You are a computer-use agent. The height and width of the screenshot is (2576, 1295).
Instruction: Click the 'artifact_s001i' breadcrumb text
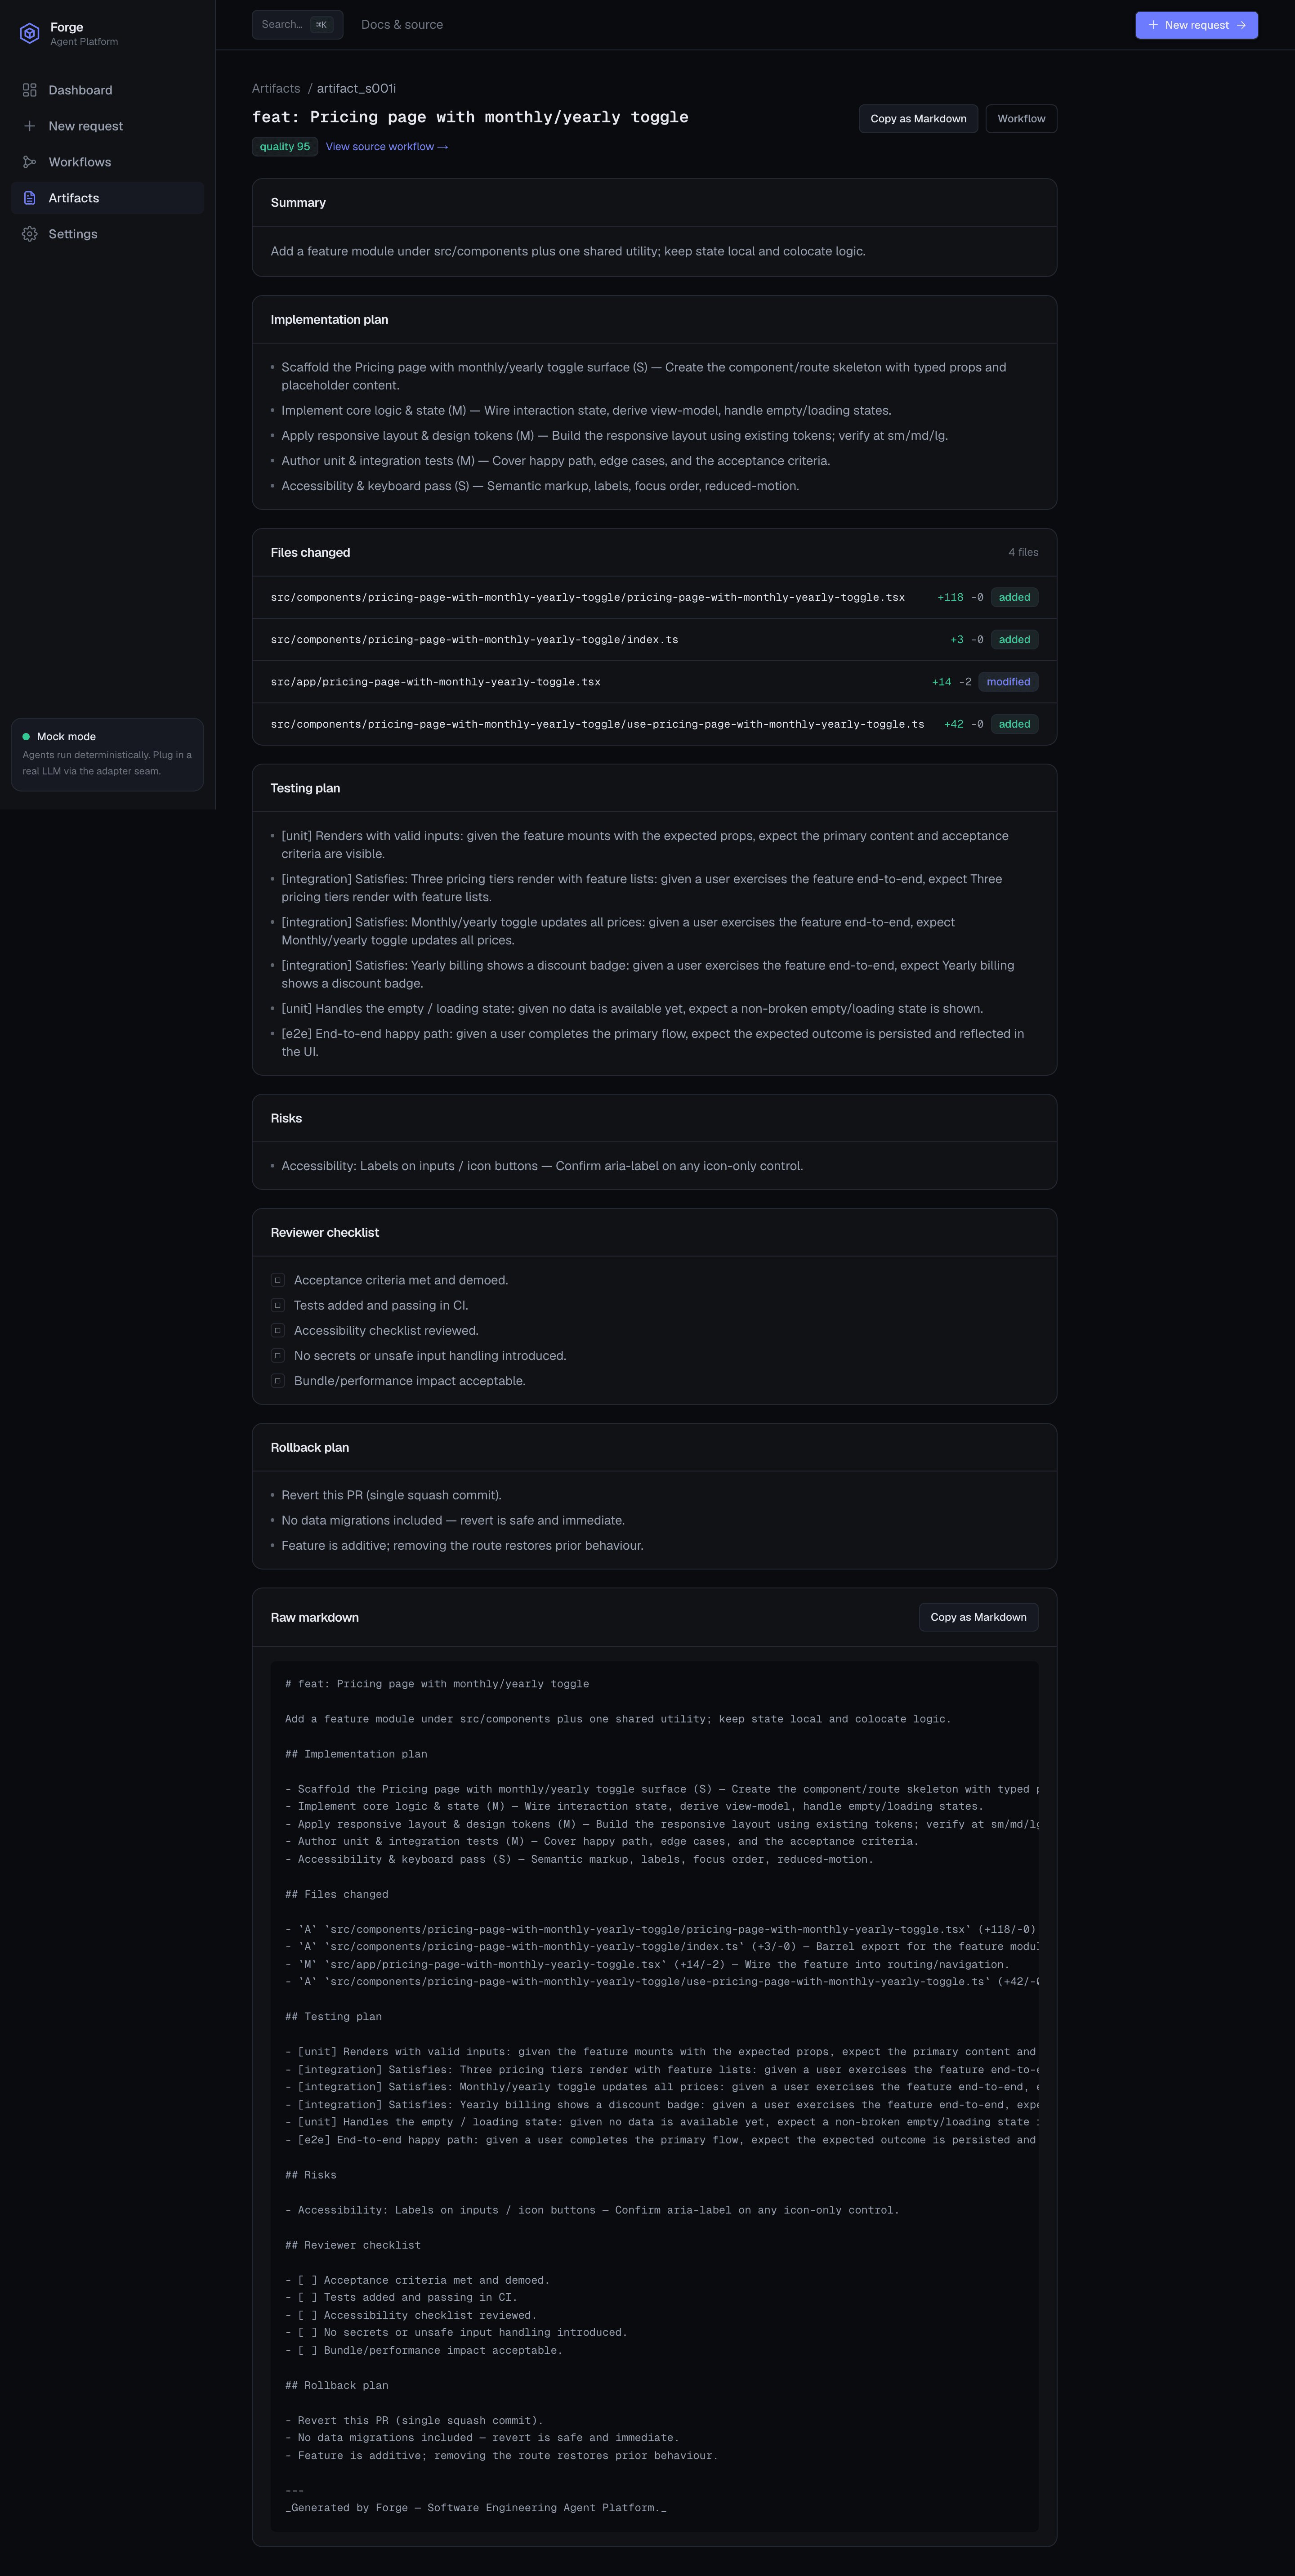coord(356,89)
